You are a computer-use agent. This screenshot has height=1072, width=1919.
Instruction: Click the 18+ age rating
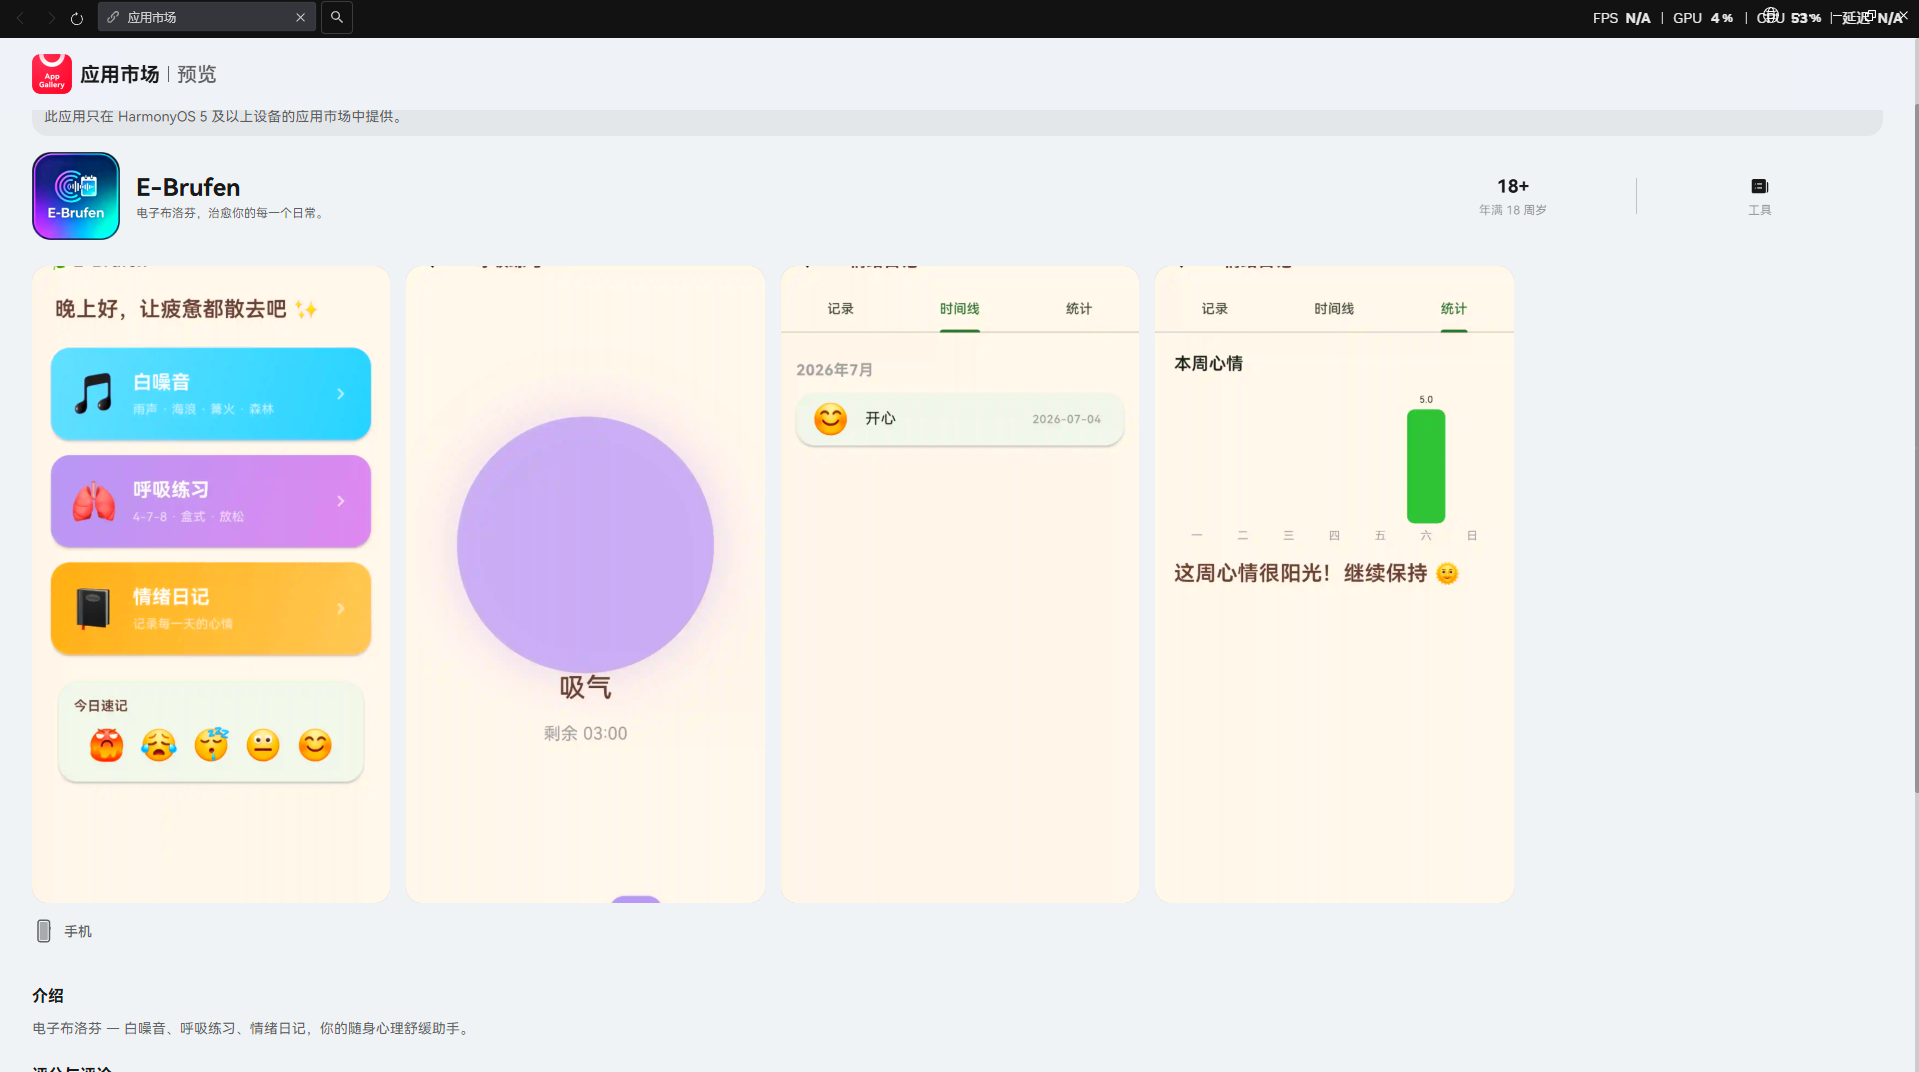pyautogui.click(x=1512, y=186)
